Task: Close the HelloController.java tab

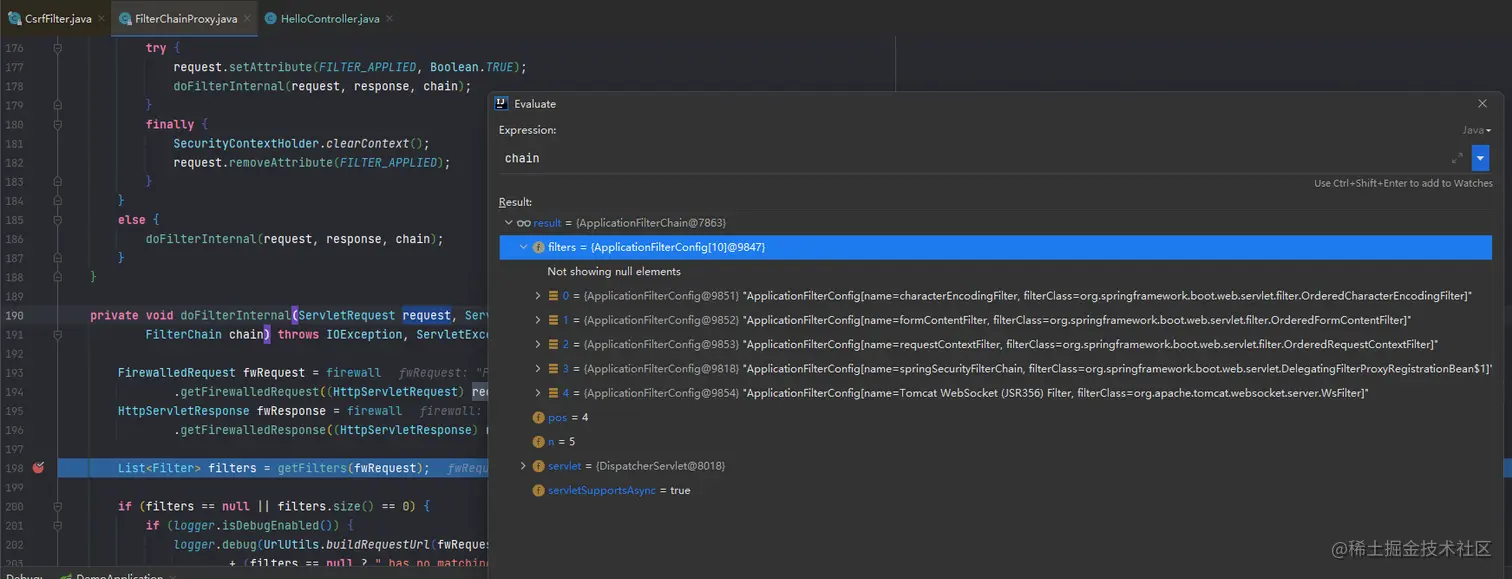Action: point(389,19)
